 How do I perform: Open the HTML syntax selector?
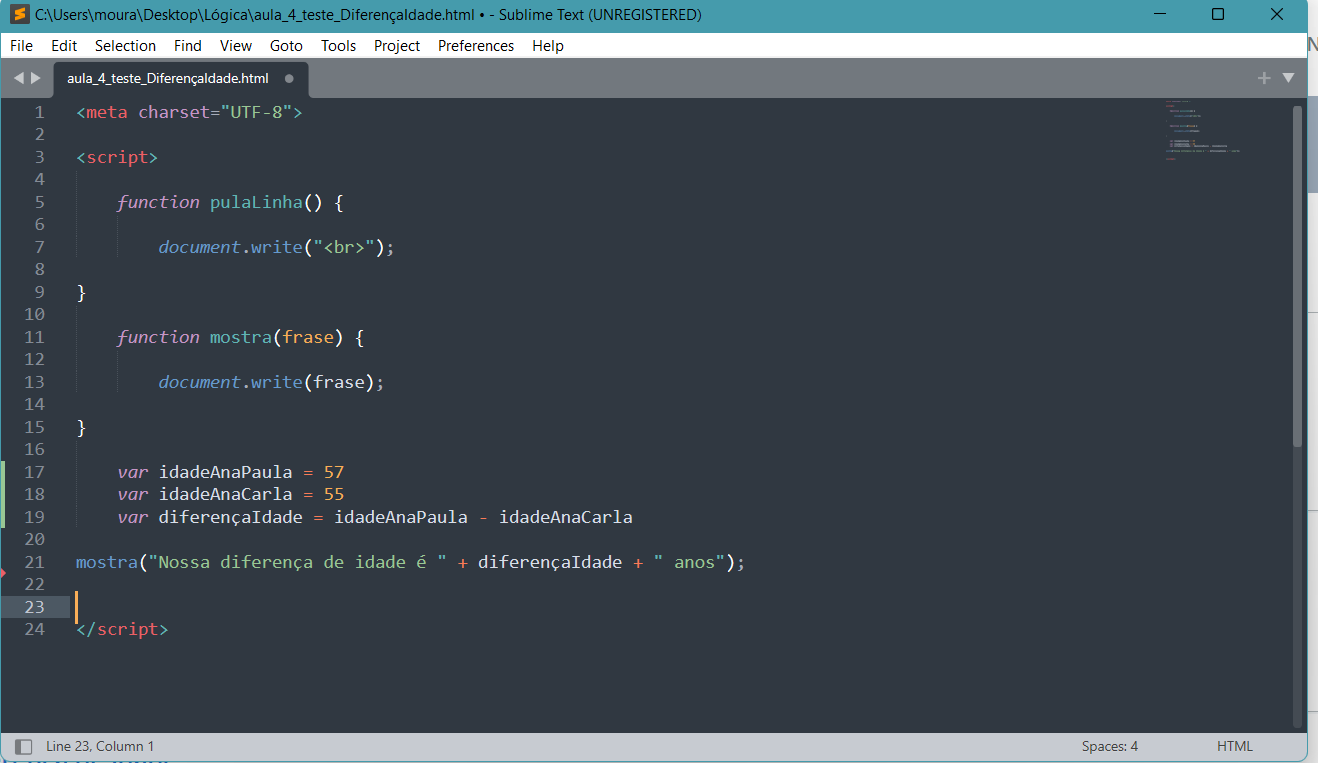pos(1234,746)
